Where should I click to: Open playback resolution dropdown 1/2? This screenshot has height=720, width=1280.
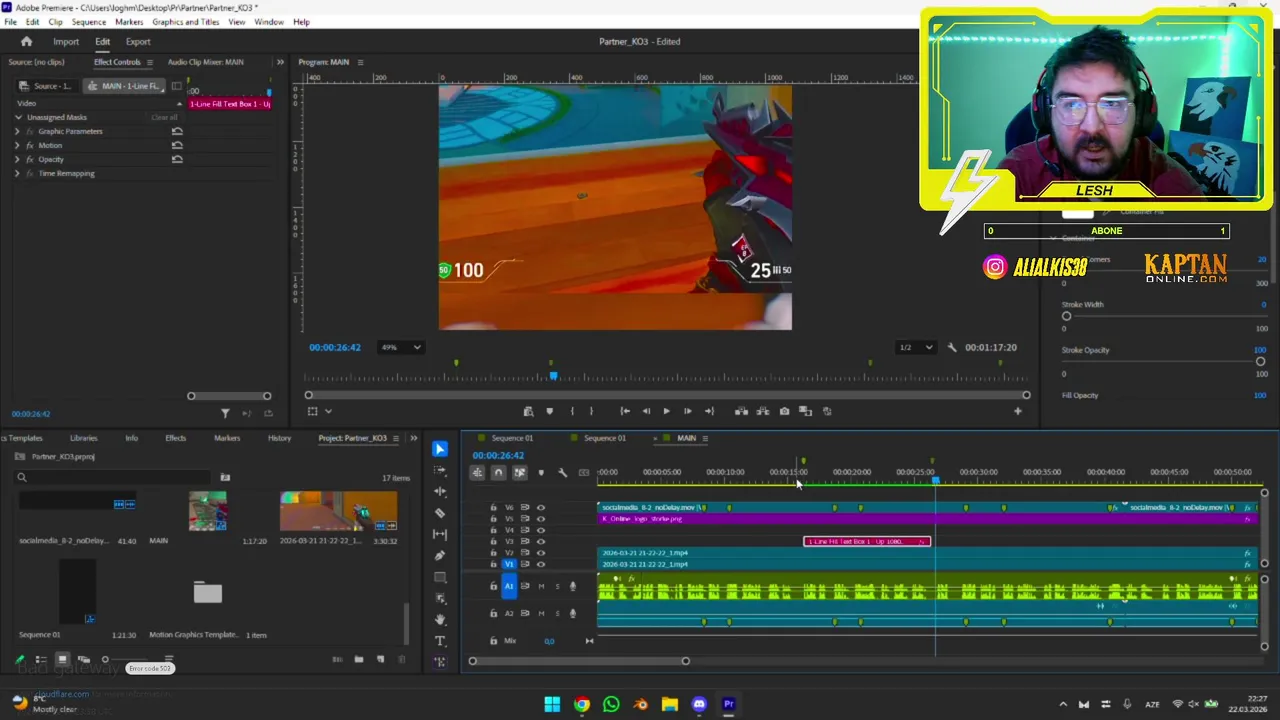(915, 347)
